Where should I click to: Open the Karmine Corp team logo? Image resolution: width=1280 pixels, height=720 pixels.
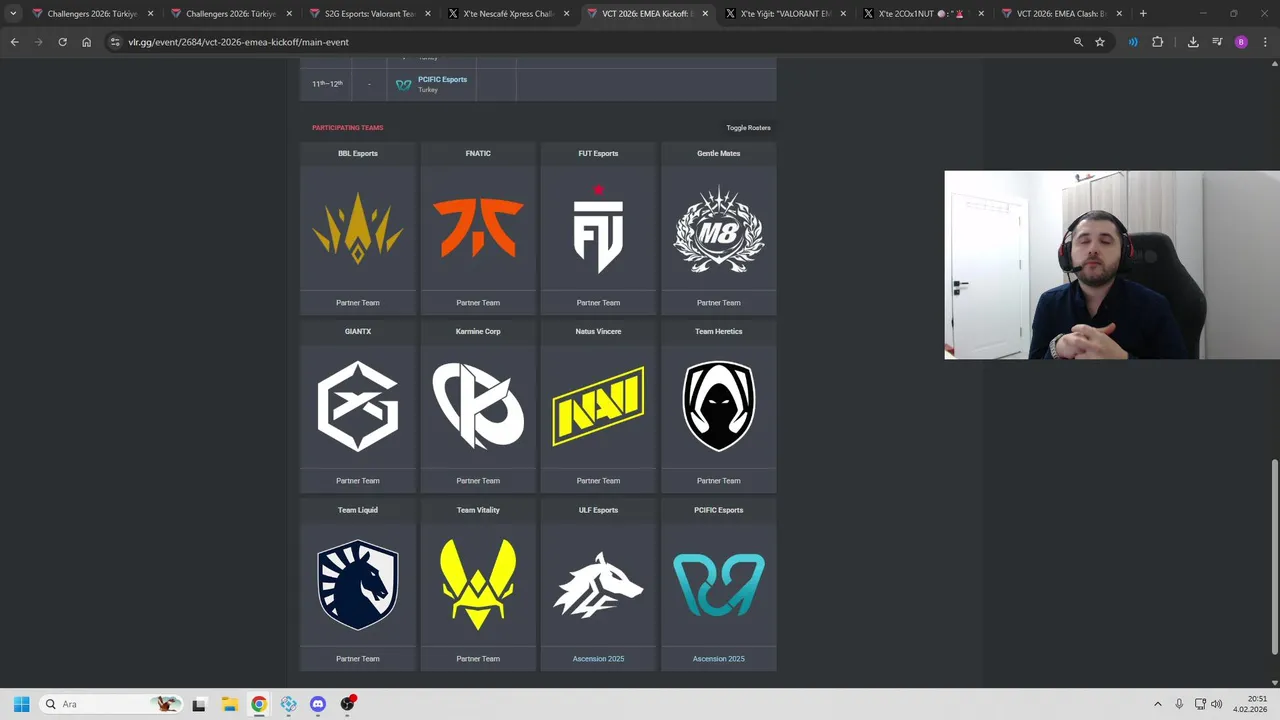[478, 406]
